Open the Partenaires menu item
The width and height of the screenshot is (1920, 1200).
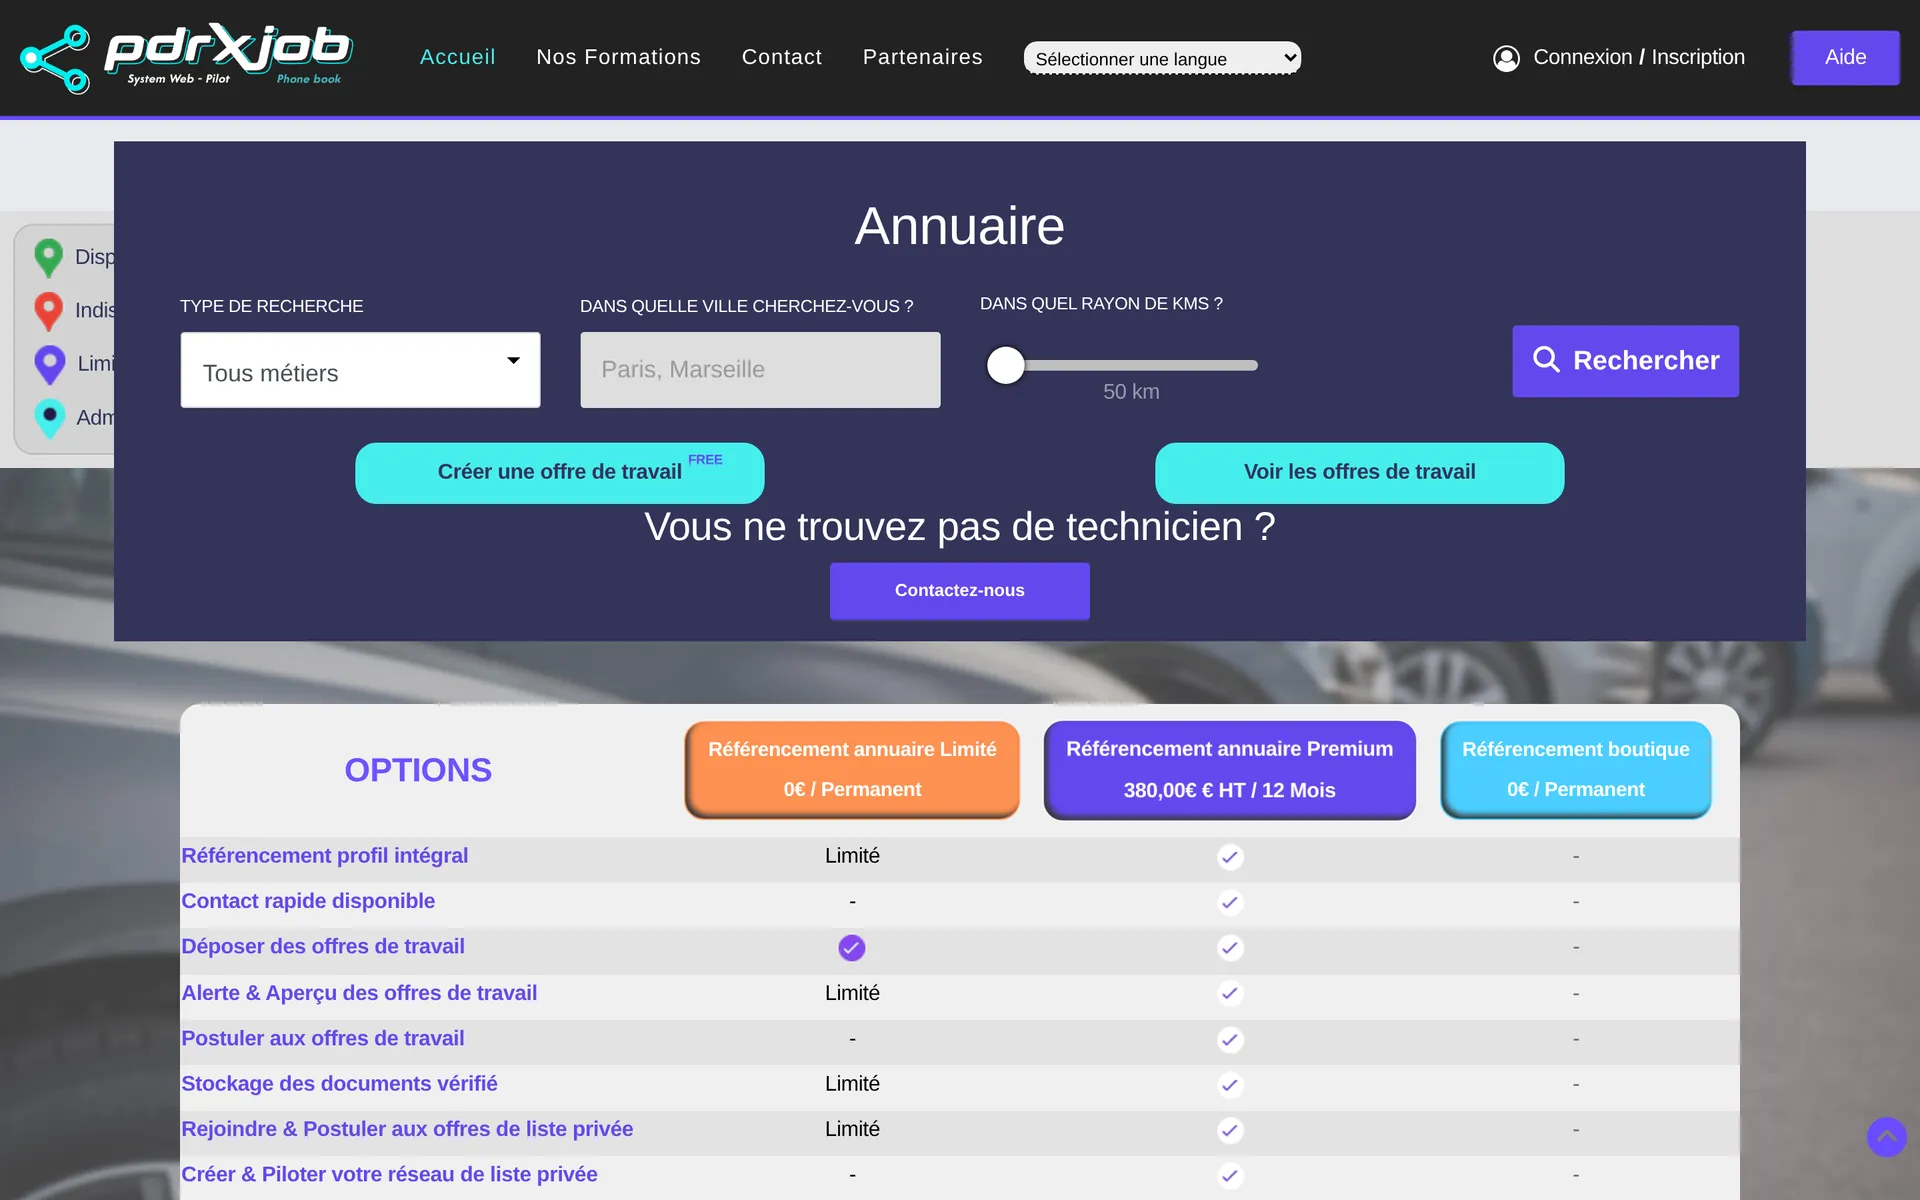coord(922,57)
